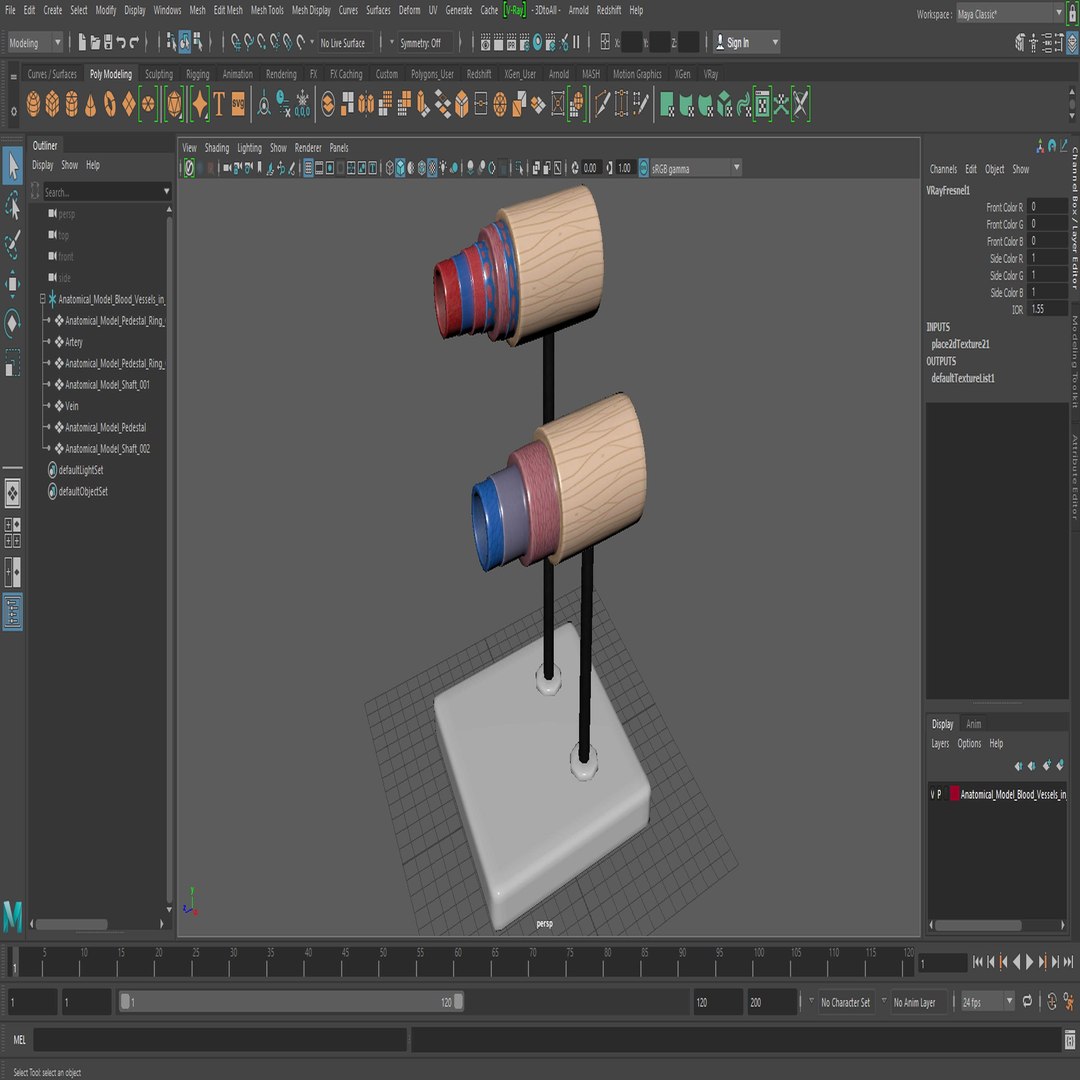
Task: Click the IPR render icon
Action: coord(512,43)
